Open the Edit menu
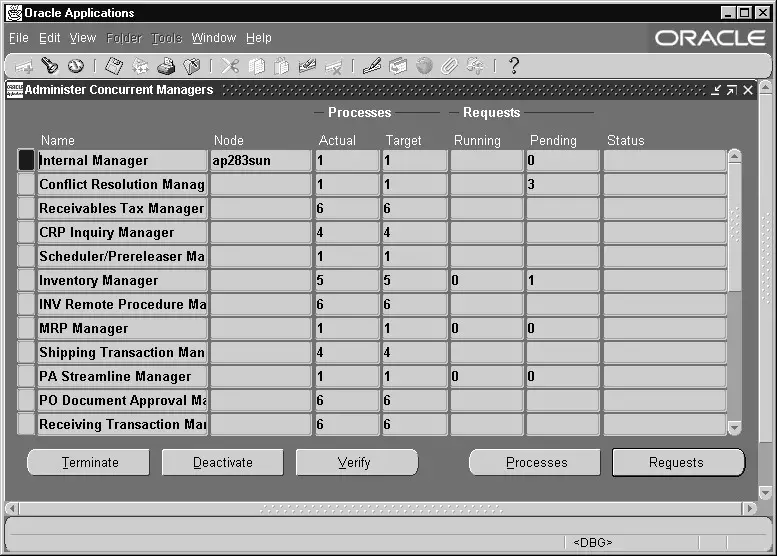This screenshot has height=556, width=777. coord(50,38)
